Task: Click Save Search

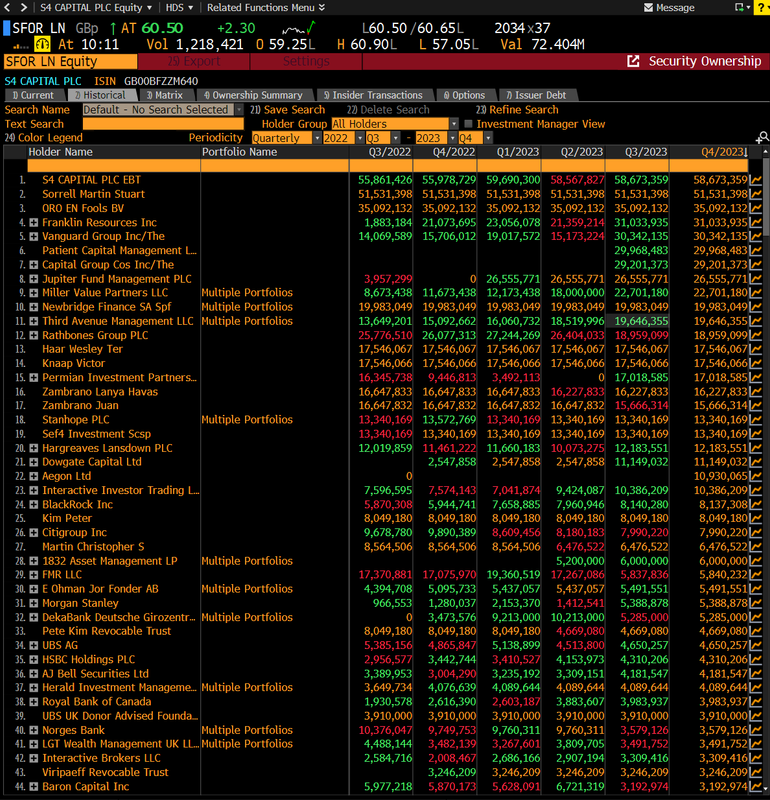Action: 287,110
